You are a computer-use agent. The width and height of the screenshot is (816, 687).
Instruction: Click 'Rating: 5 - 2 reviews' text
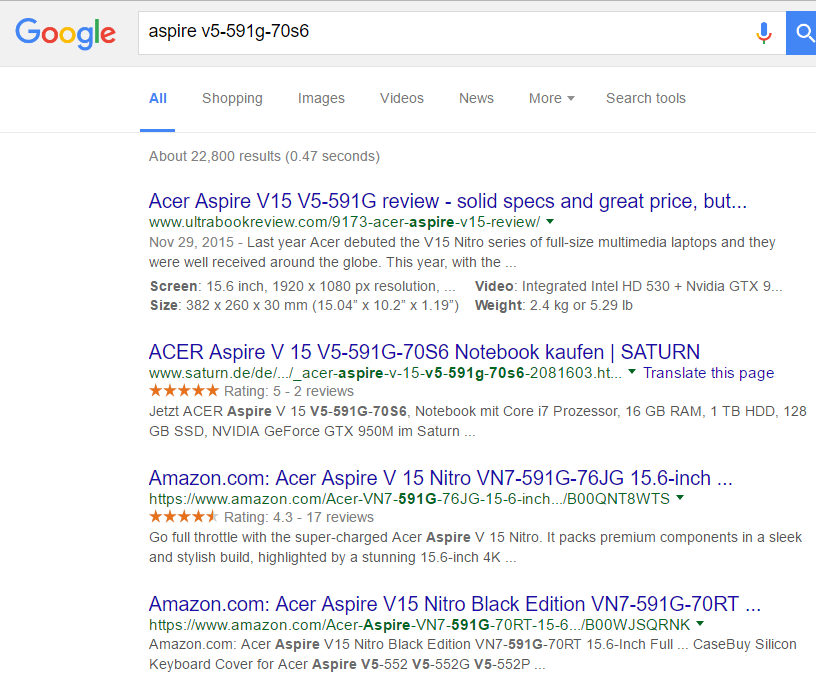289,391
